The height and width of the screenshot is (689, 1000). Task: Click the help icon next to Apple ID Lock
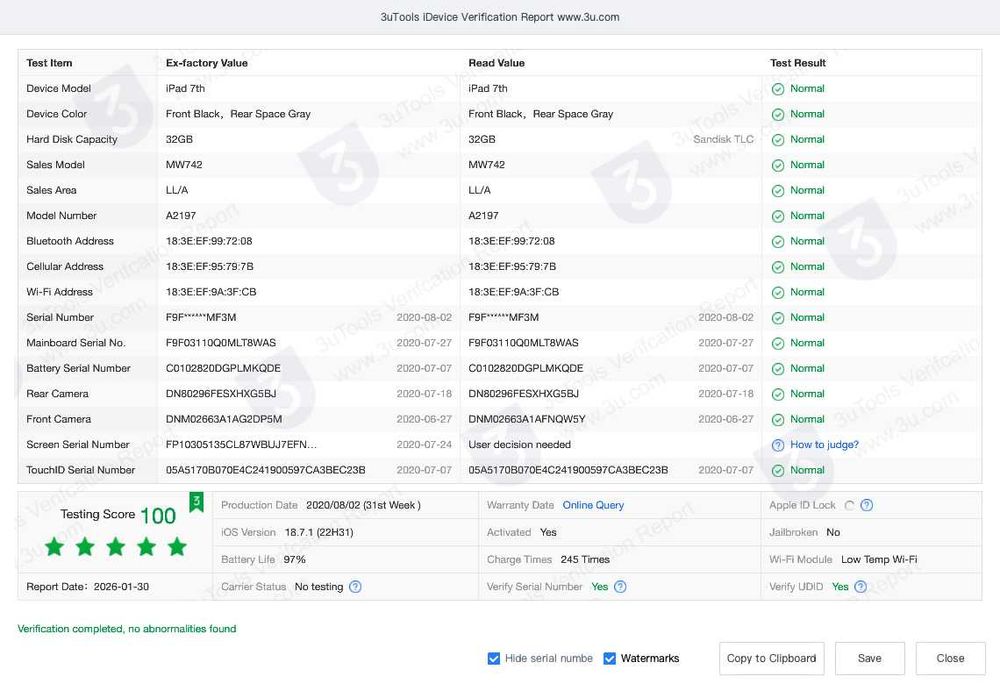[866, 505]
